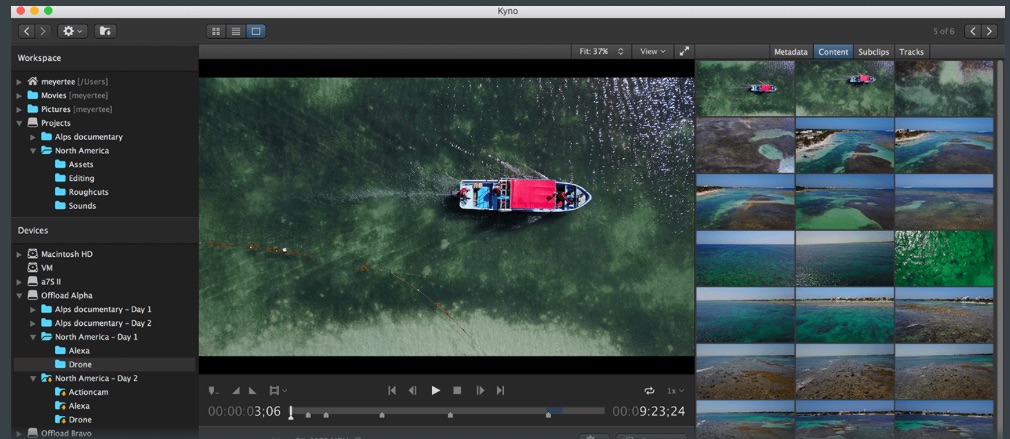Open the Fit 37% zoom dropdown

tap(601, 51)
